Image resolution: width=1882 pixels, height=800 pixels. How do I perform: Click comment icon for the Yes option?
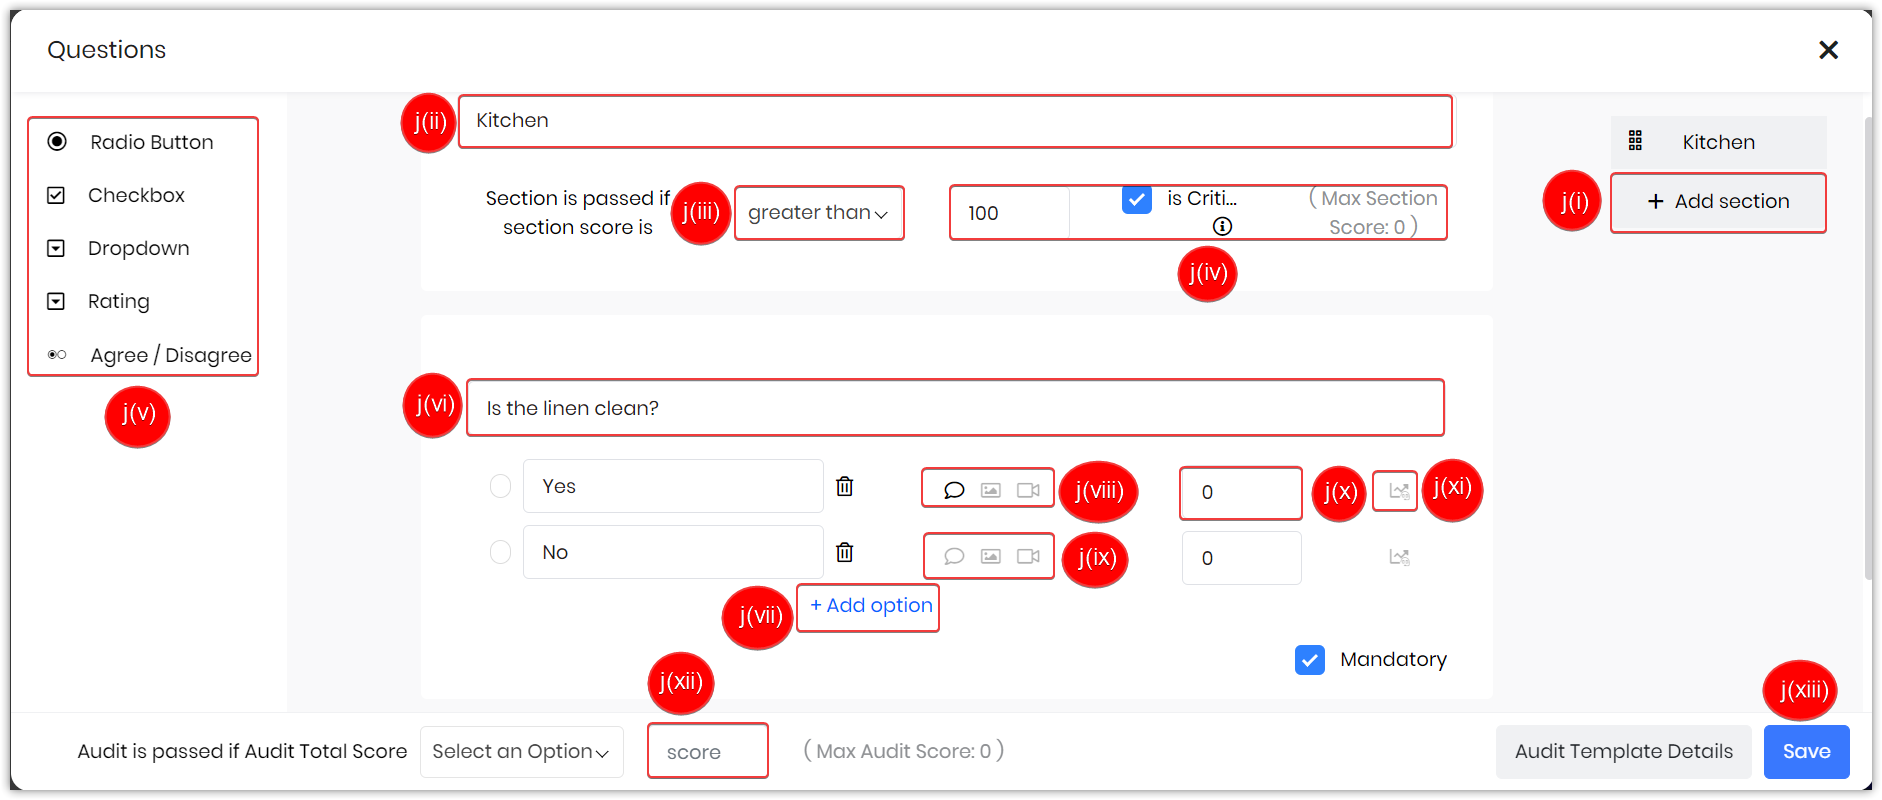[x=954, y=490]
